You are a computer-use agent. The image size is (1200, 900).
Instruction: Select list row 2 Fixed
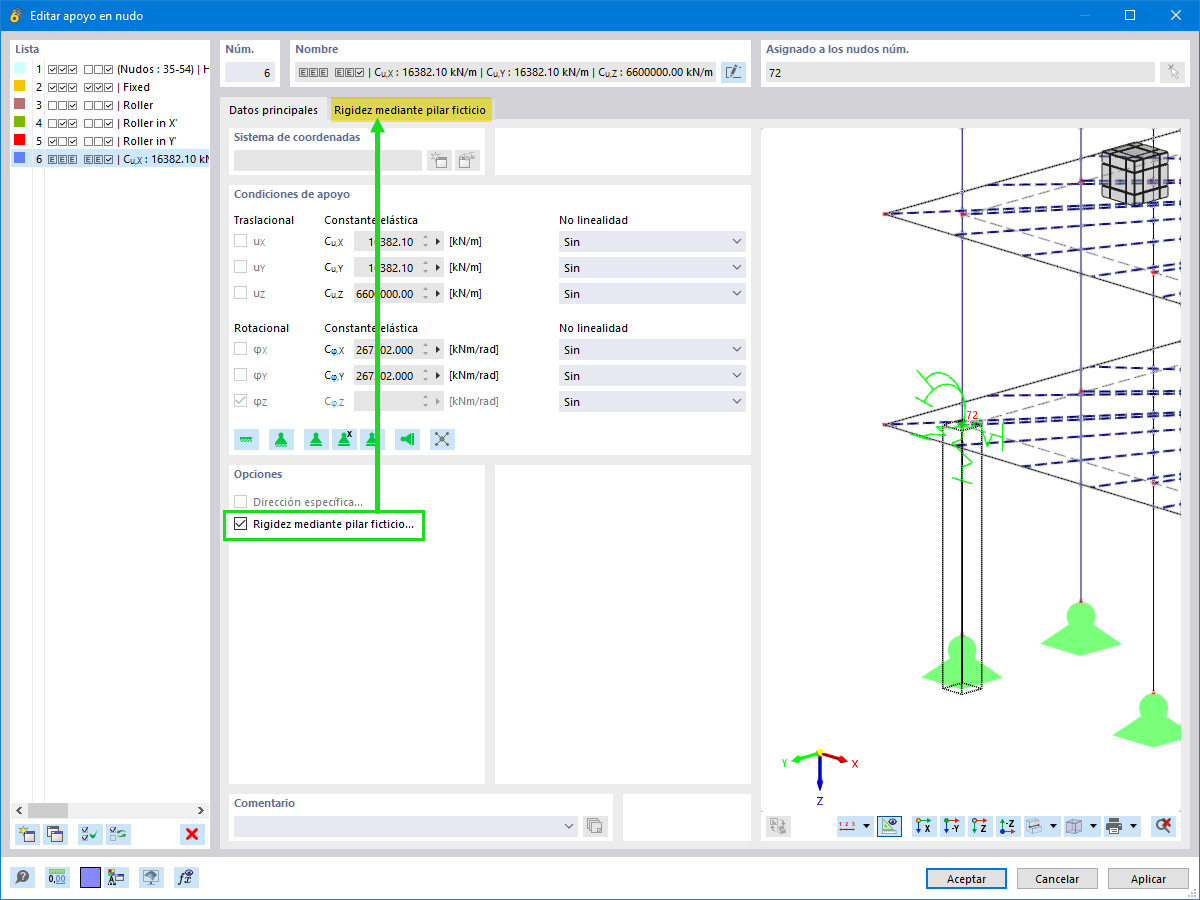[x=111, y=87]
